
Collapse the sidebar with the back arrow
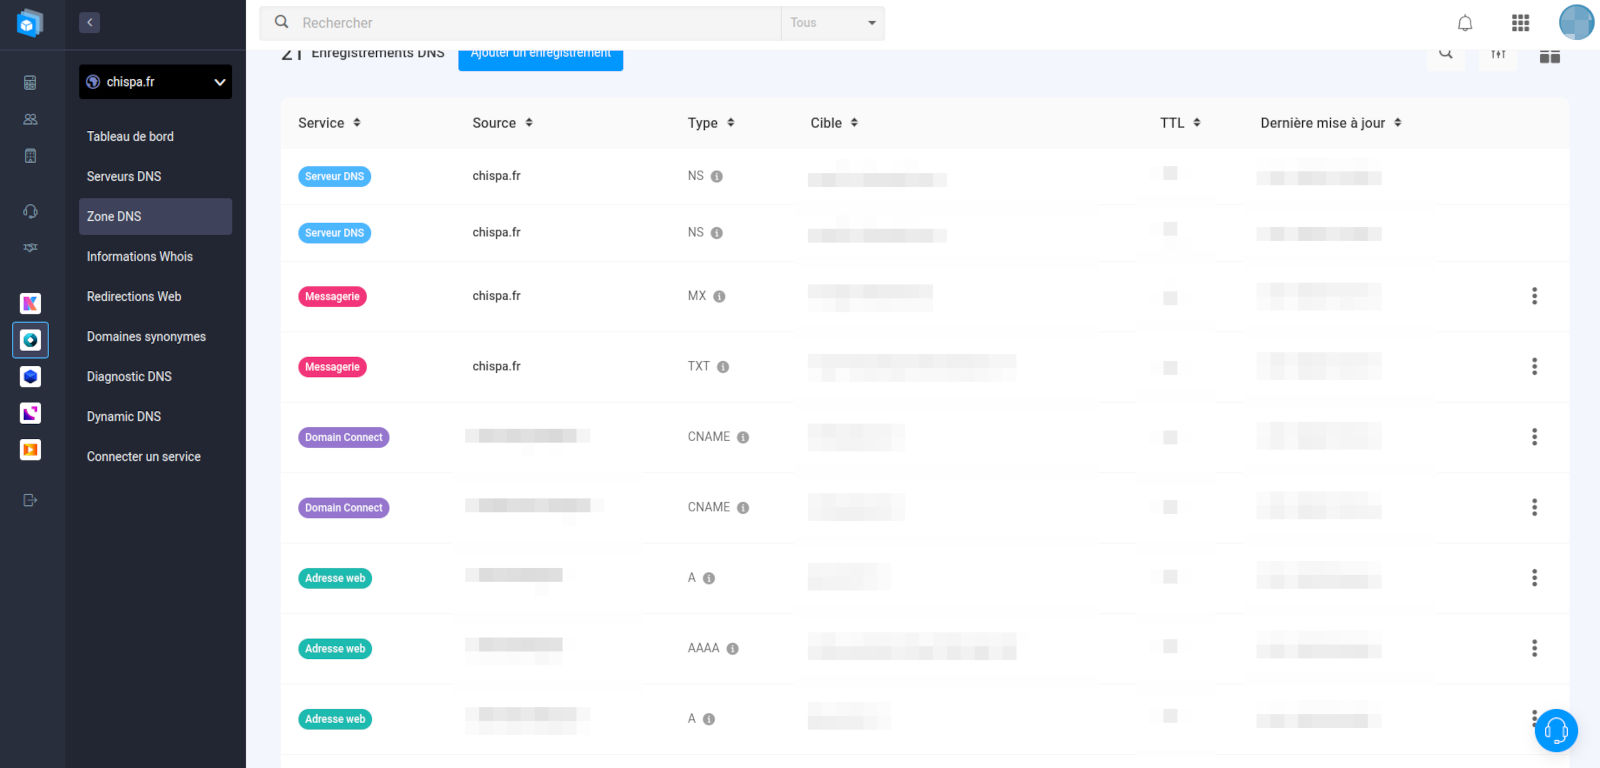(x=90, y=22)
